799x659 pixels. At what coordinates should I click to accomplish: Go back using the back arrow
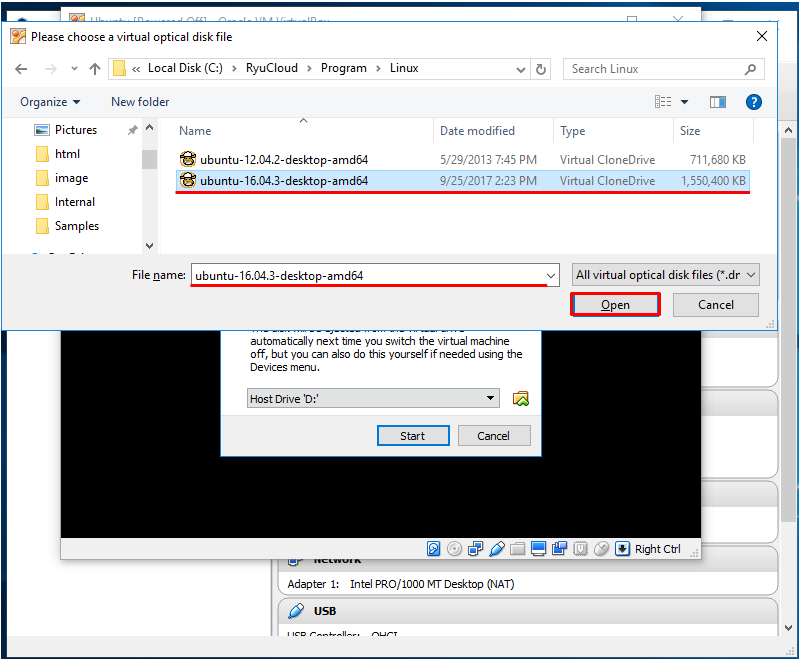tap(21, 69)
